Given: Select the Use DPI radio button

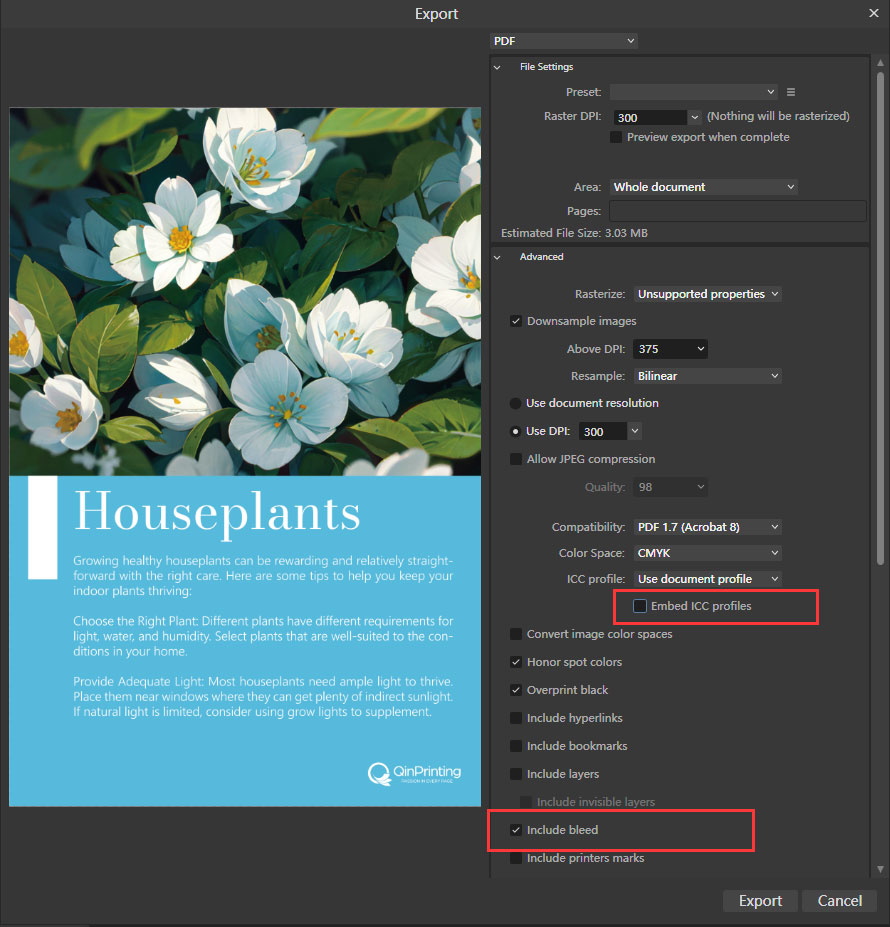Looking at the screenshot, I should [515, 432].
